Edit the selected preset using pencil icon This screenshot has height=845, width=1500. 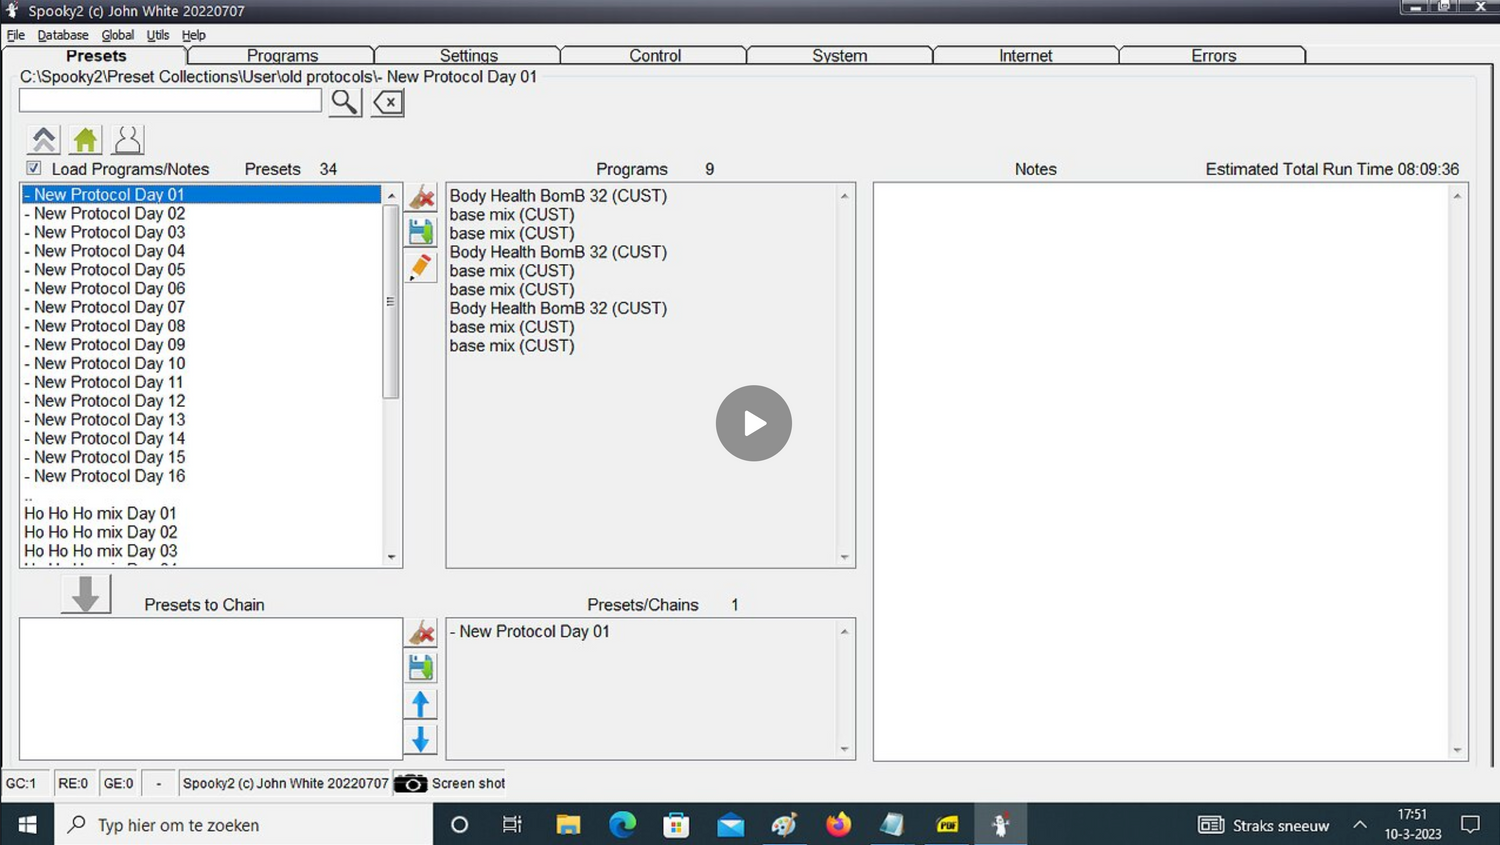[420, 266]
